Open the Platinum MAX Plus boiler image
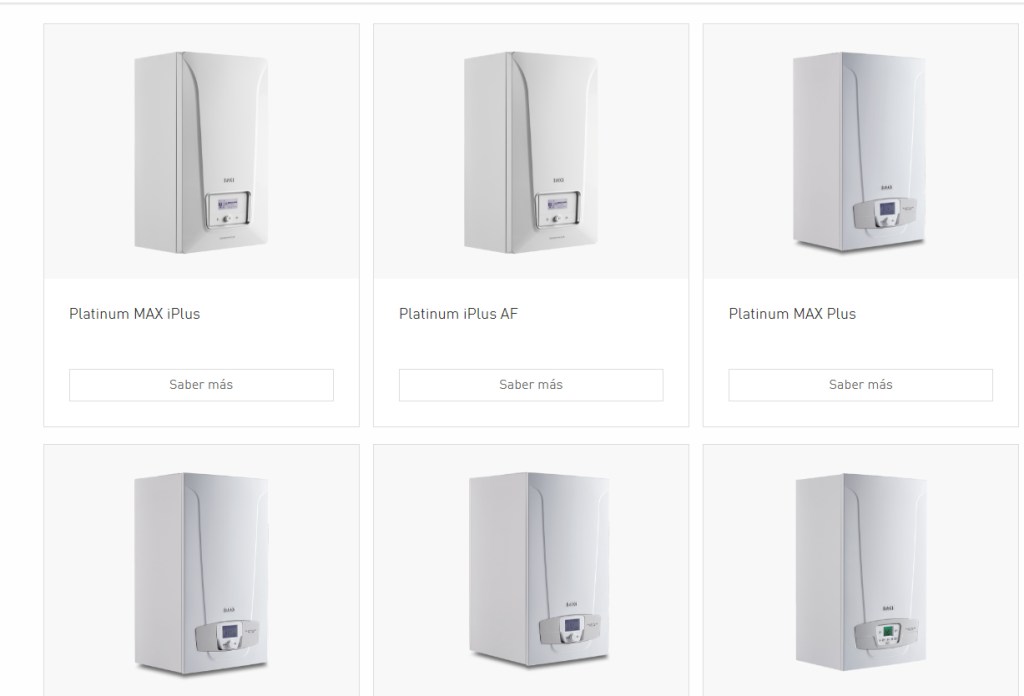The height and width of the screenshot is (696, 1024). tap(861, 151)
